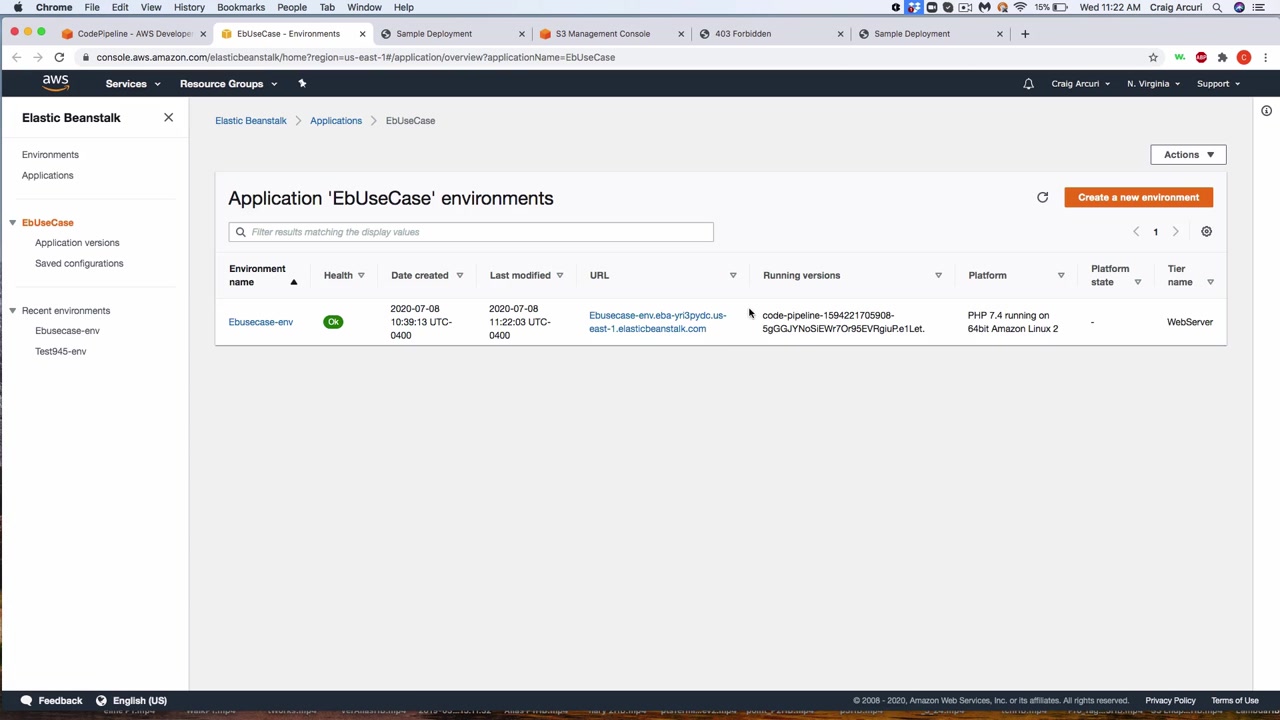Click the filter results search field
Image resolution: width=1280 pixels, height=720 pixels.
tap(471, 232)
